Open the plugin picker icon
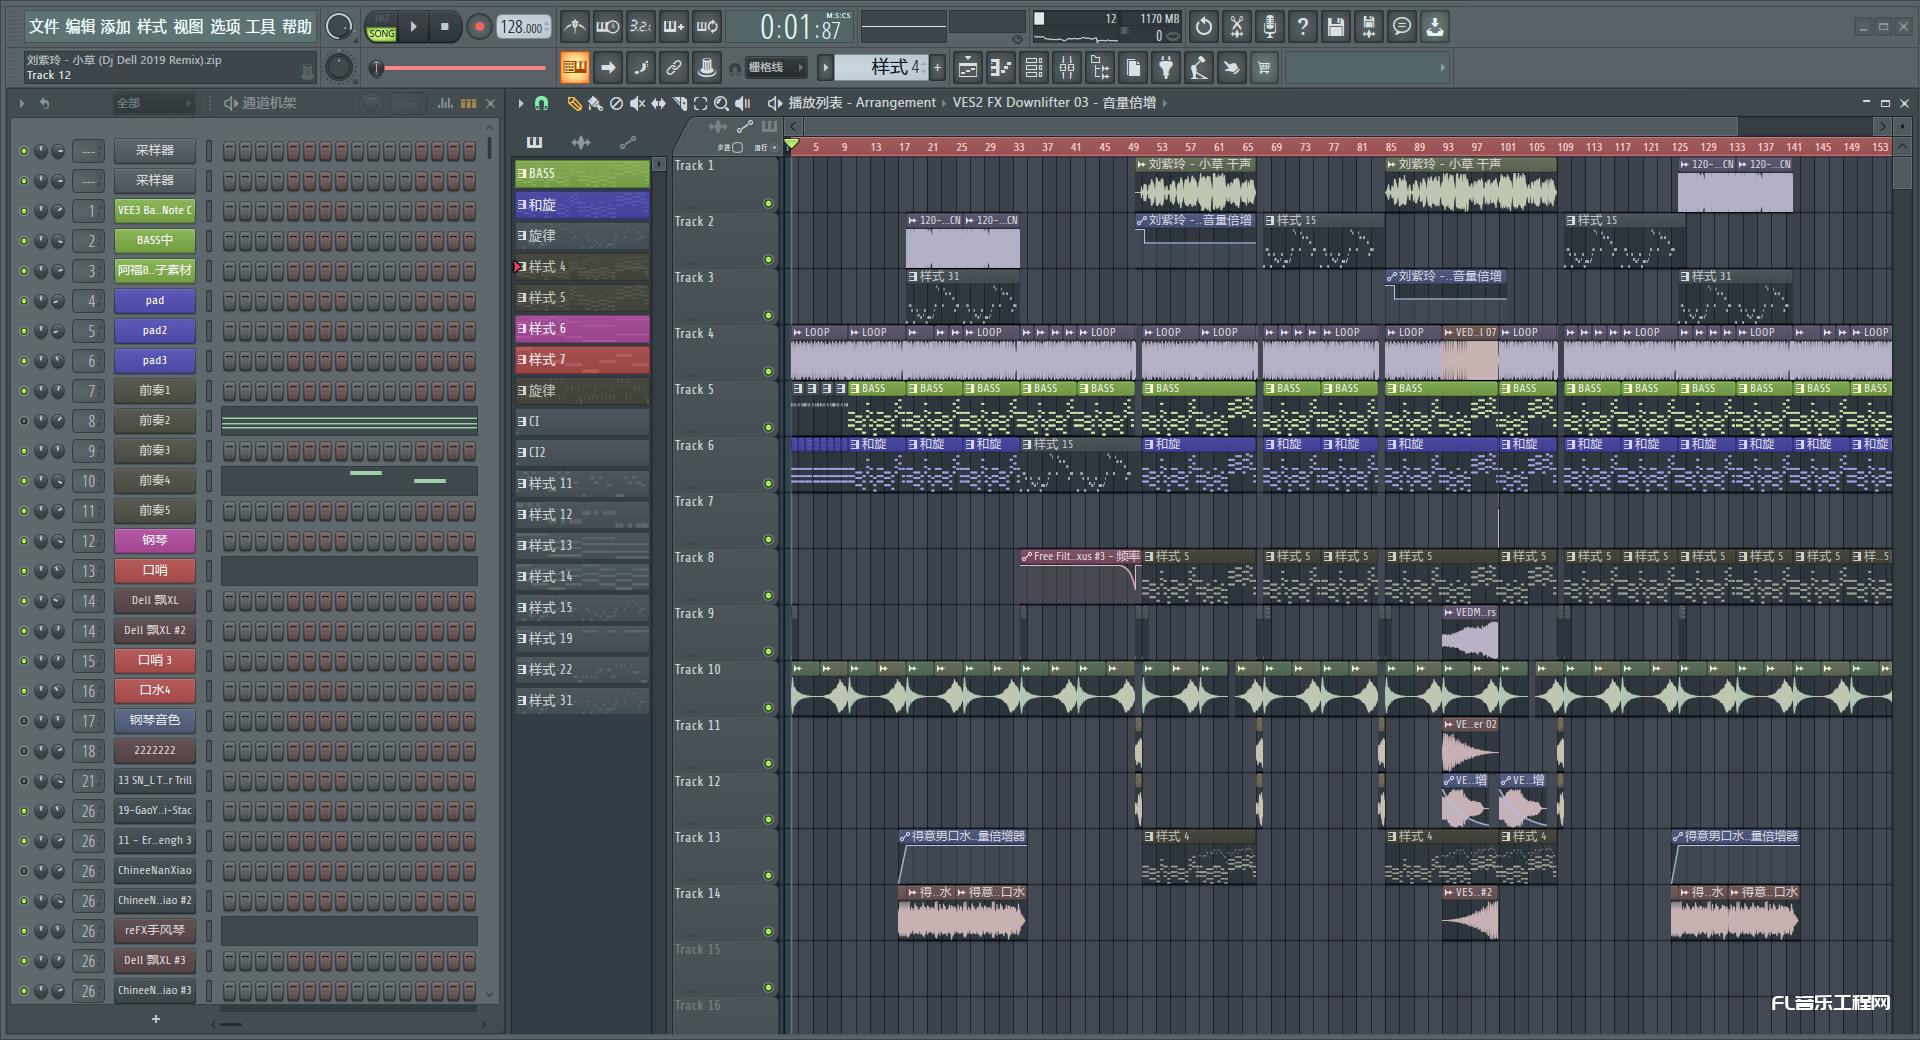Screen dimensions: 1920x1040 tap(1166, 68)
